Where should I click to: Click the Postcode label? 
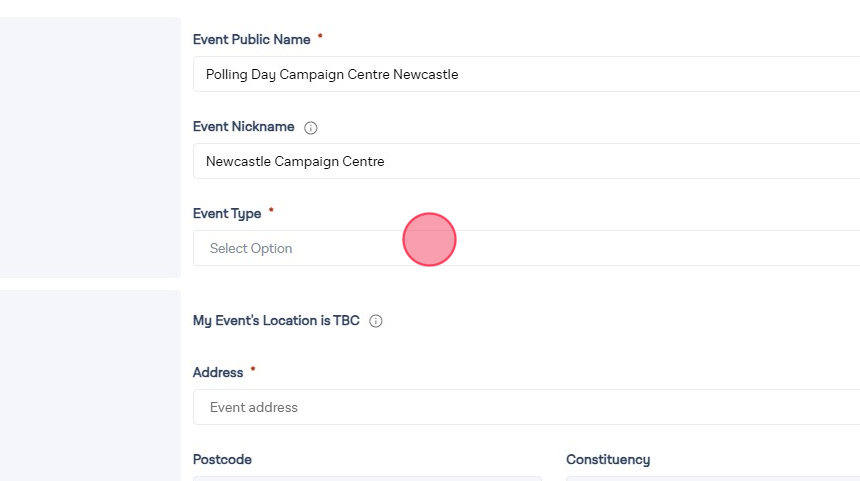coord(222,460)
